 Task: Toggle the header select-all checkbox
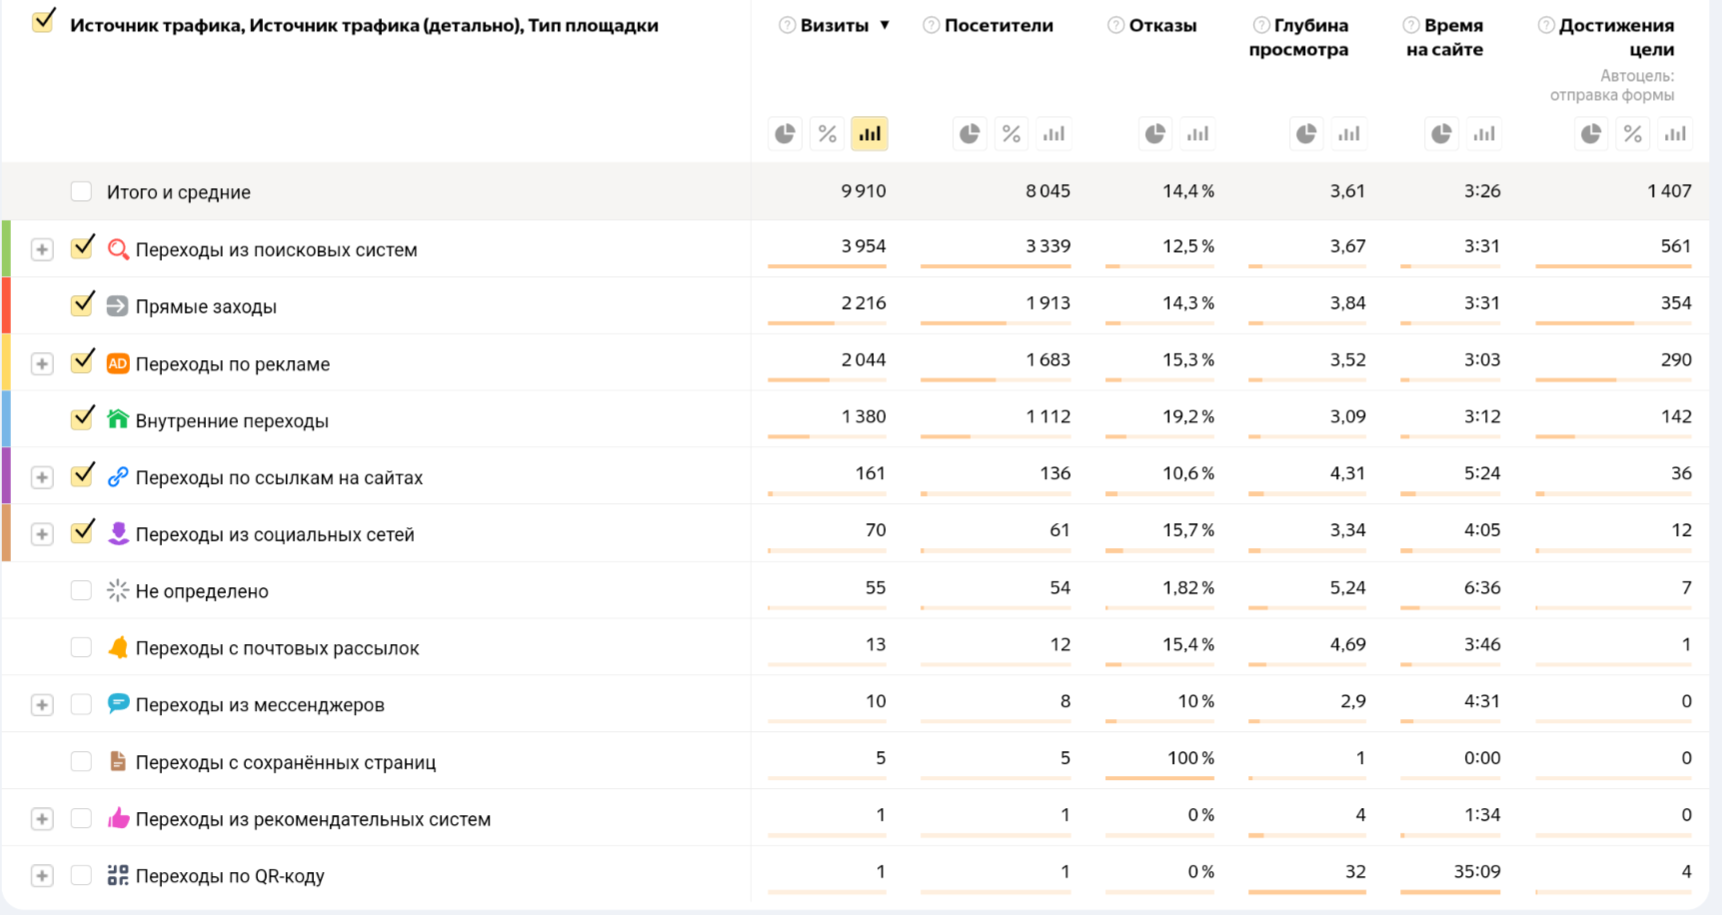43,22
